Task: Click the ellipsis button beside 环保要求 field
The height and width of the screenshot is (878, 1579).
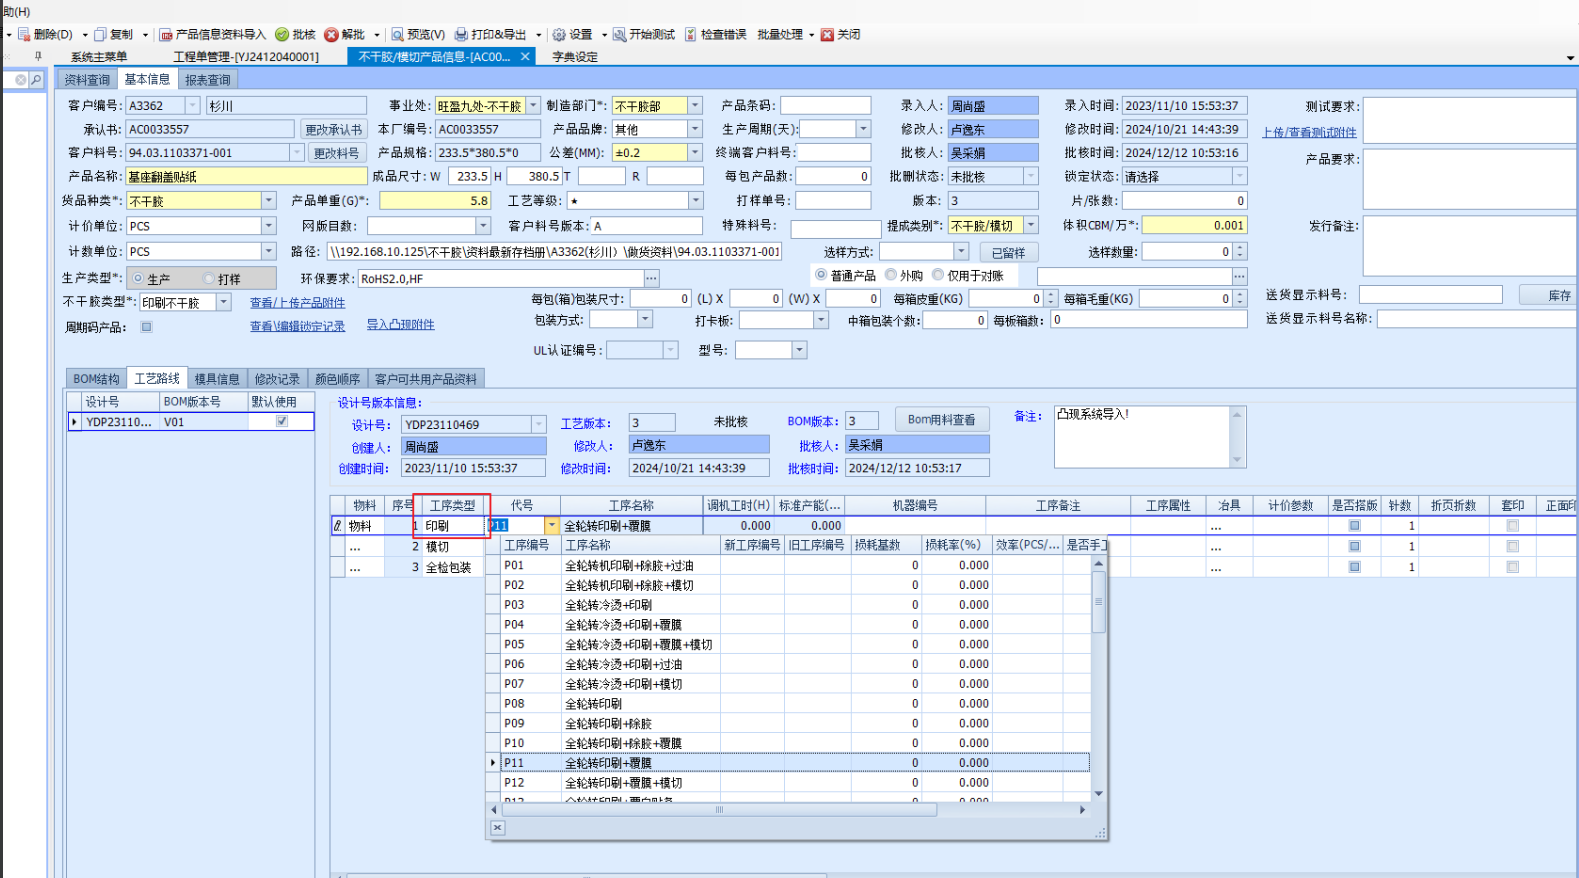Action: coord(652,278)
